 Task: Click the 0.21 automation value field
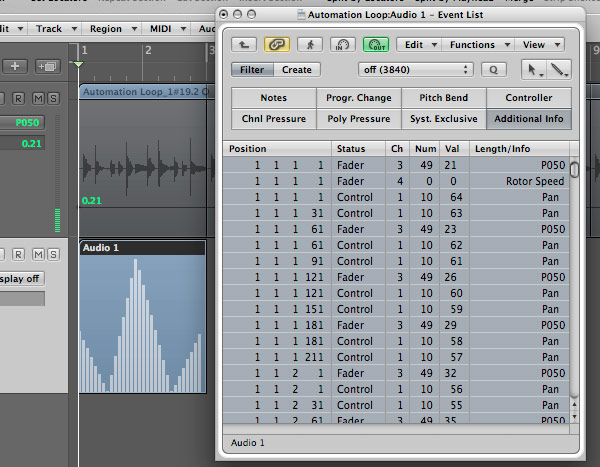[22, 144]
